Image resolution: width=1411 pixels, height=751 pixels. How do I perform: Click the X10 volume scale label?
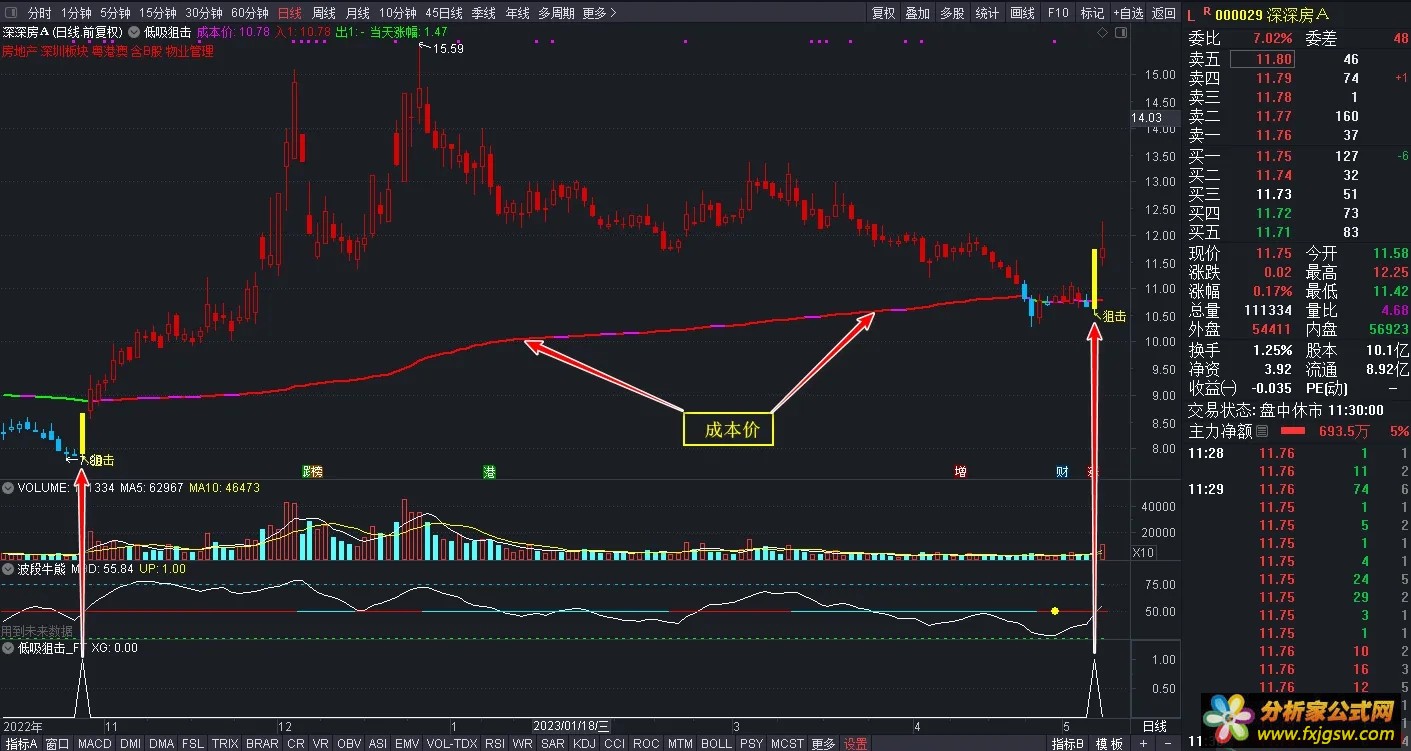point(1143,553)
